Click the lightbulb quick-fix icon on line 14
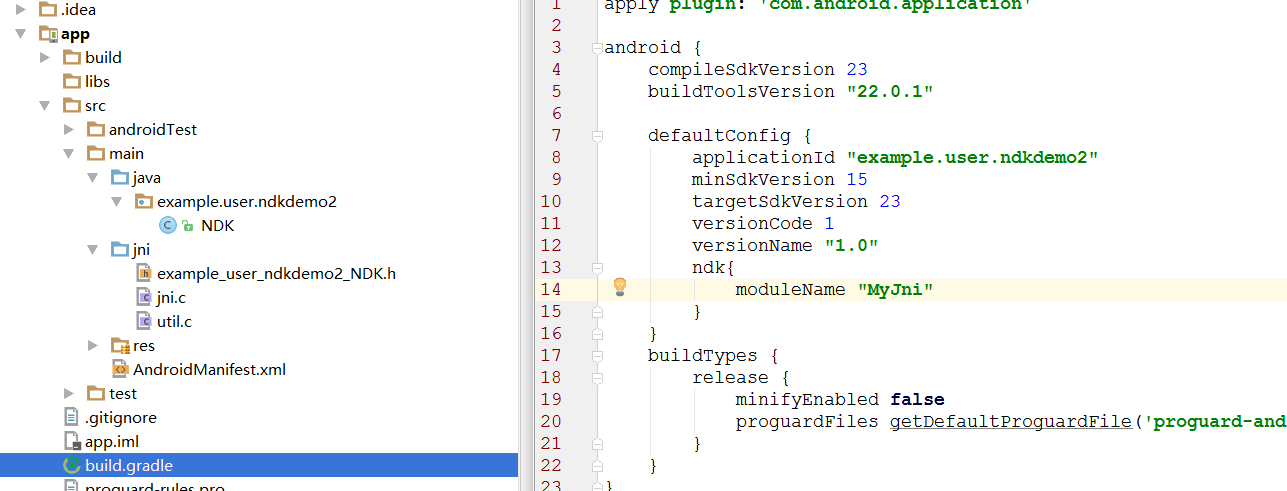Viewport: 1287px width, 491px height. coord(620,288)
